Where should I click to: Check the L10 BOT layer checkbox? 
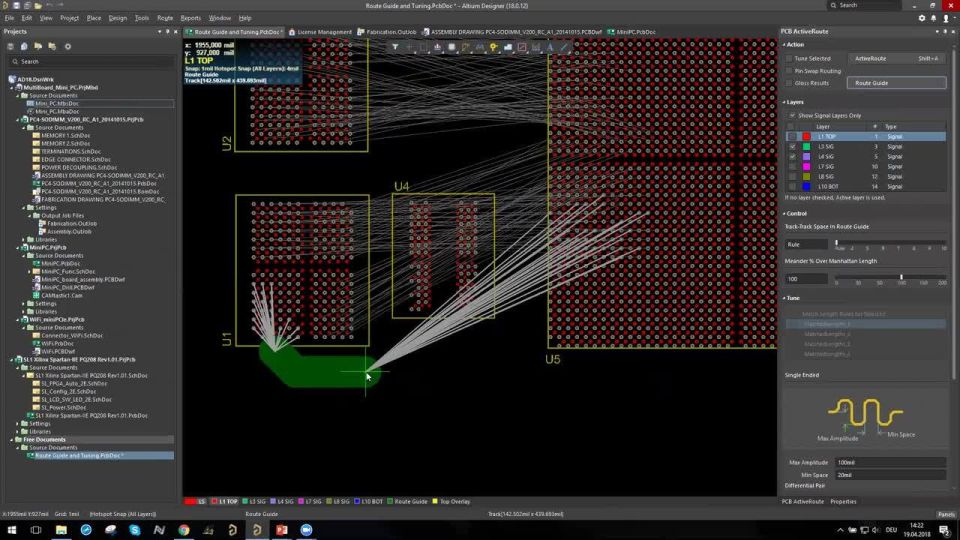pos(792,186)
